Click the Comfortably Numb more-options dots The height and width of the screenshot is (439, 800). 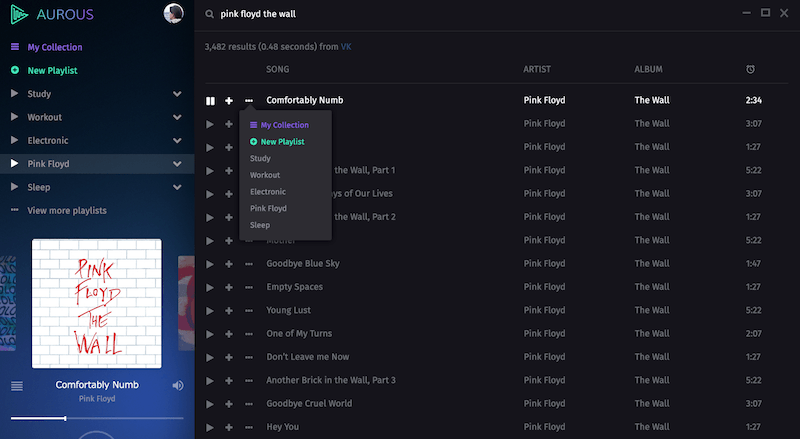[x=249, y=101]
